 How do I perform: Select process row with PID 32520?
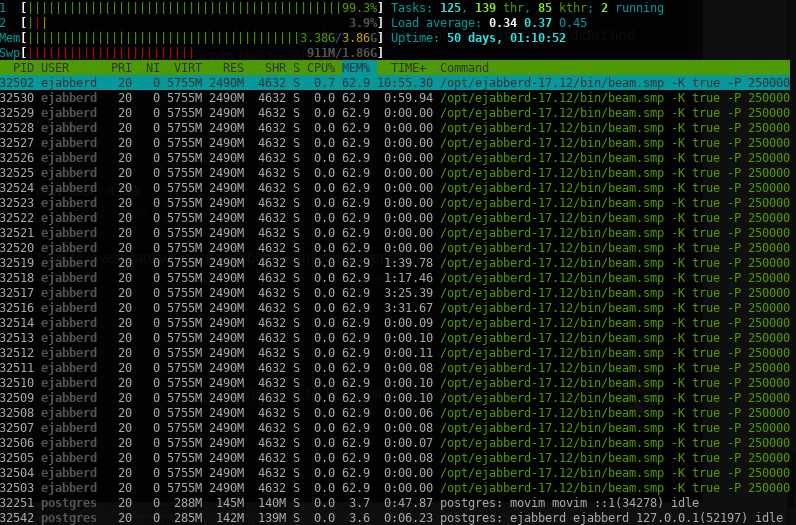[x=395, y=248]
